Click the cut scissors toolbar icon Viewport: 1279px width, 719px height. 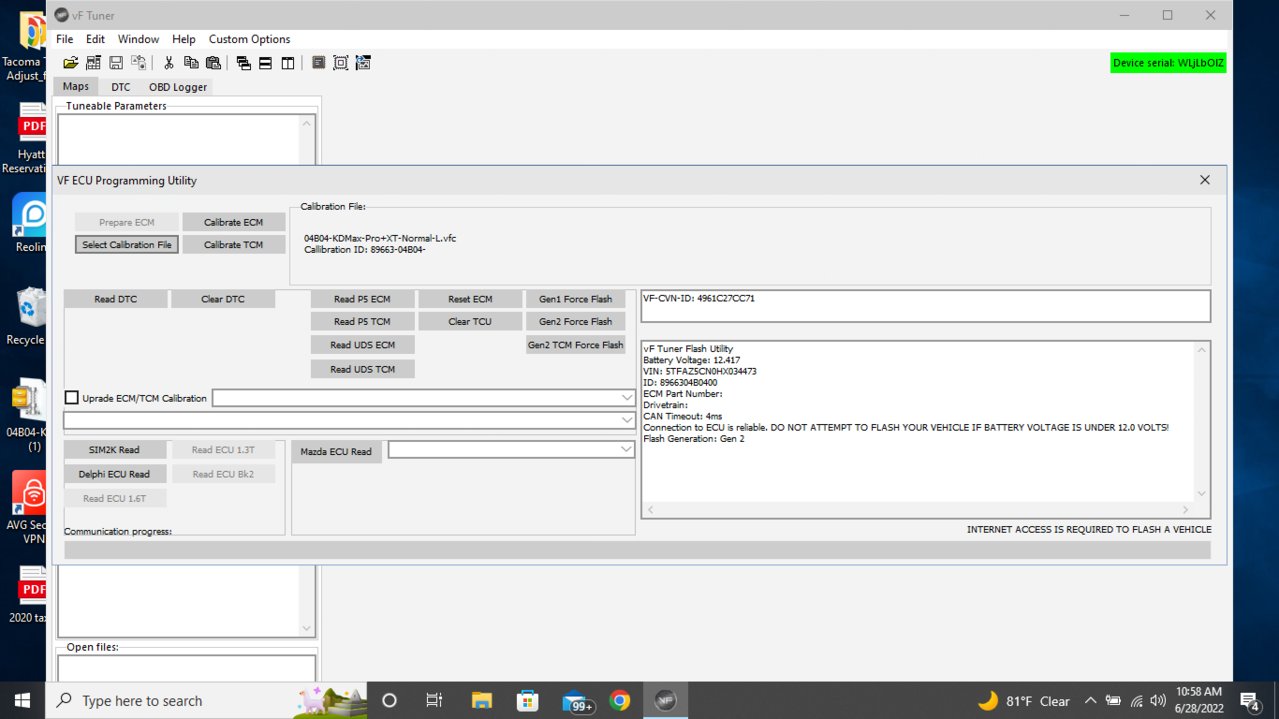(x=169, y=62)
